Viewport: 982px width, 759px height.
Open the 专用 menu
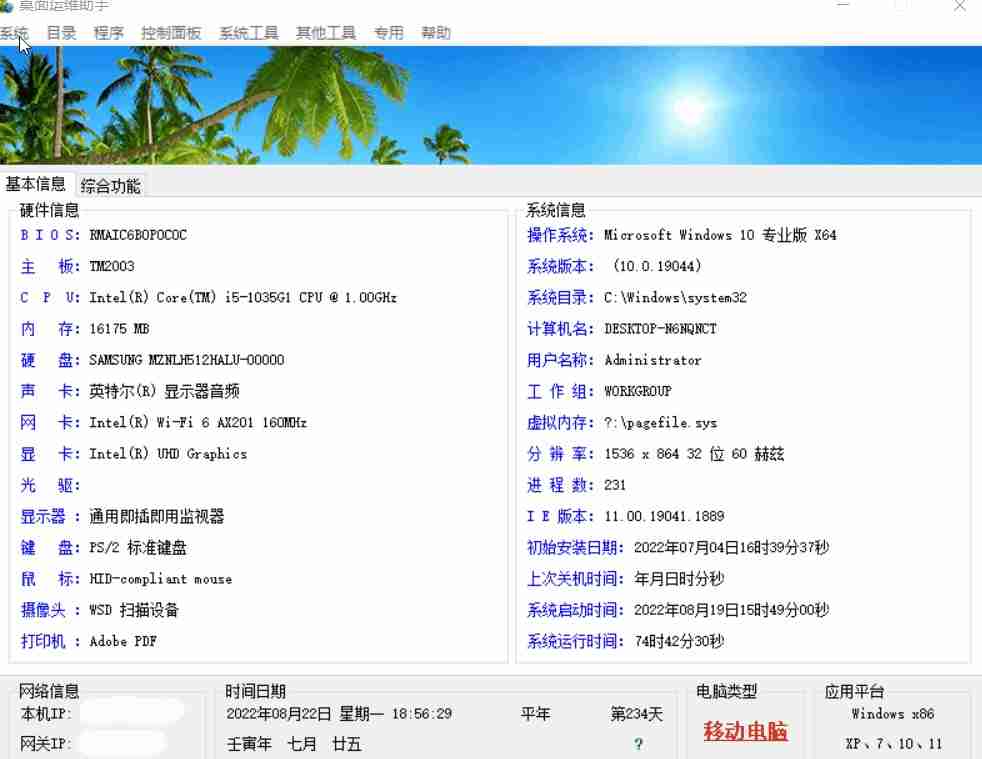point(388,32)
